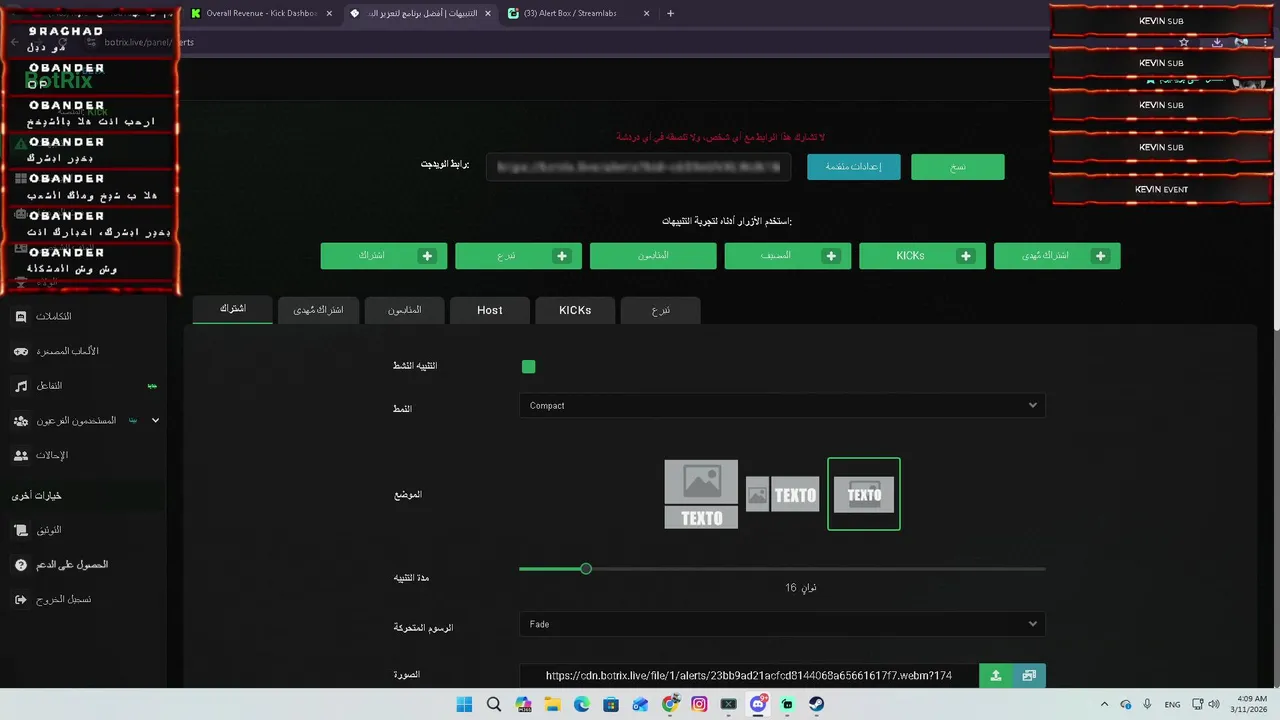Open a new browser tab
The width and height of the screenshot is (1280, 720).
[x=670, y=14]
